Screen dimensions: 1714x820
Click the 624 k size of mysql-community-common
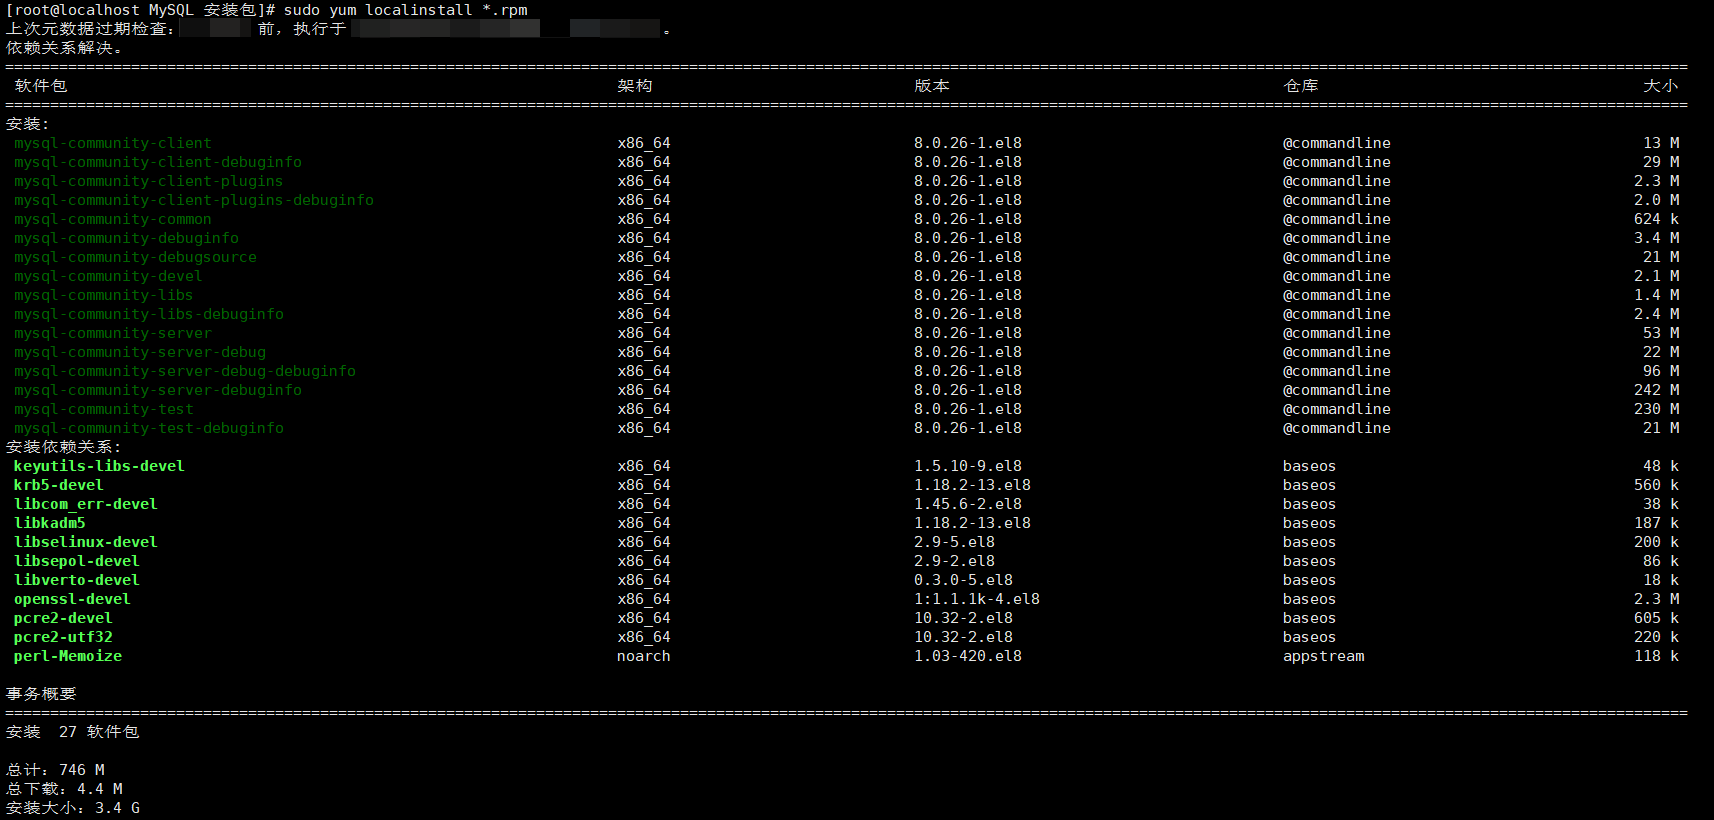pos(1657,219)
